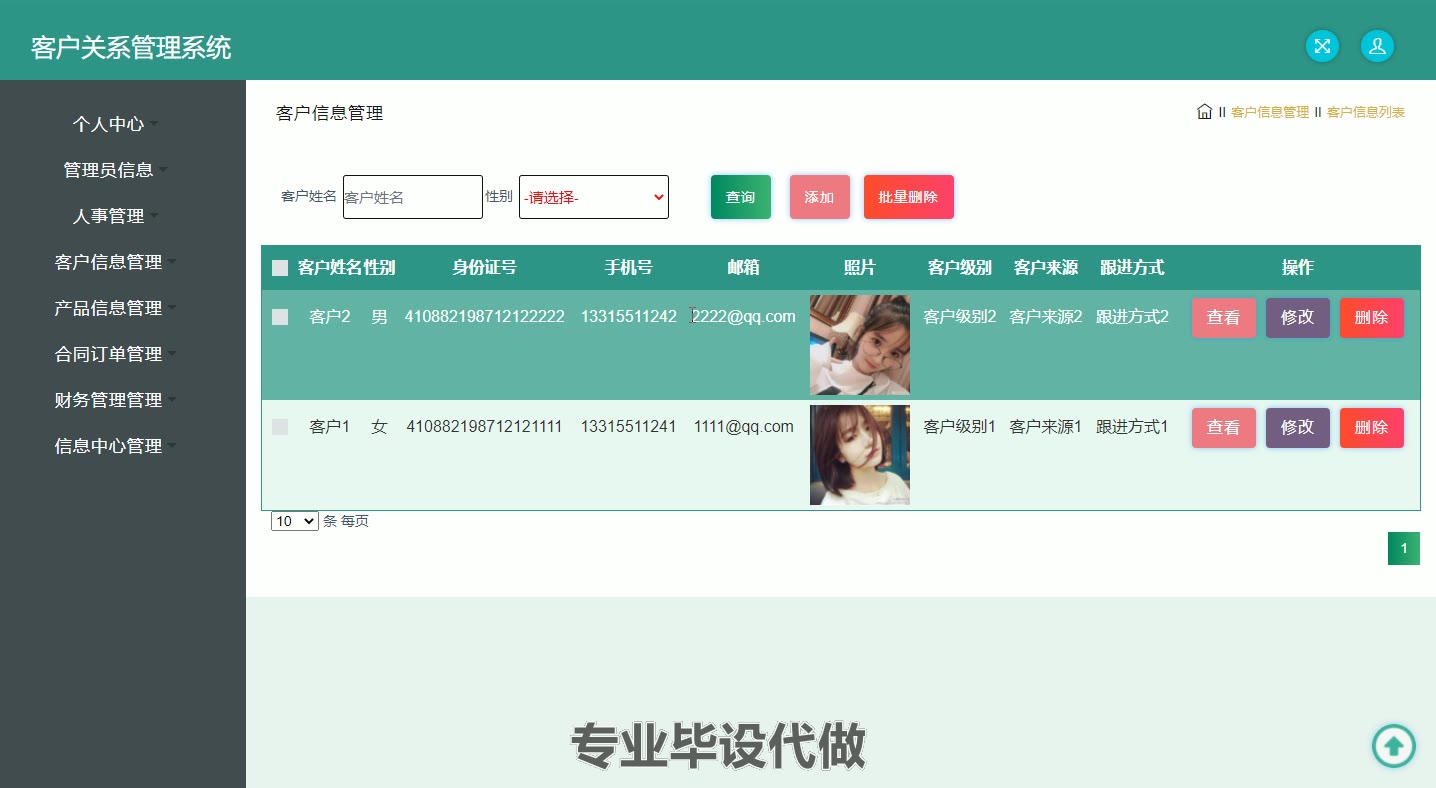
Task: View details with 查看 for 客户2
Action: point(1224,318)
